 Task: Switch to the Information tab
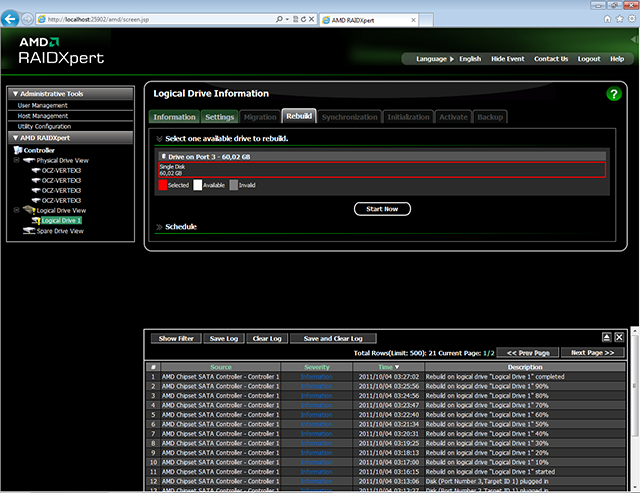[x=174, y=117]
